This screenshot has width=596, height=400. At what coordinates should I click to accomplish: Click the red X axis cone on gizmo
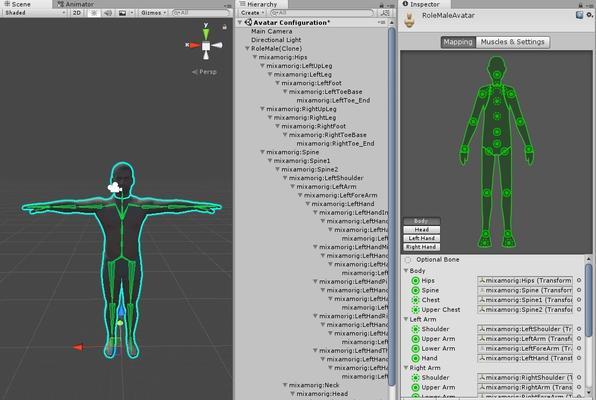[194, 45]
